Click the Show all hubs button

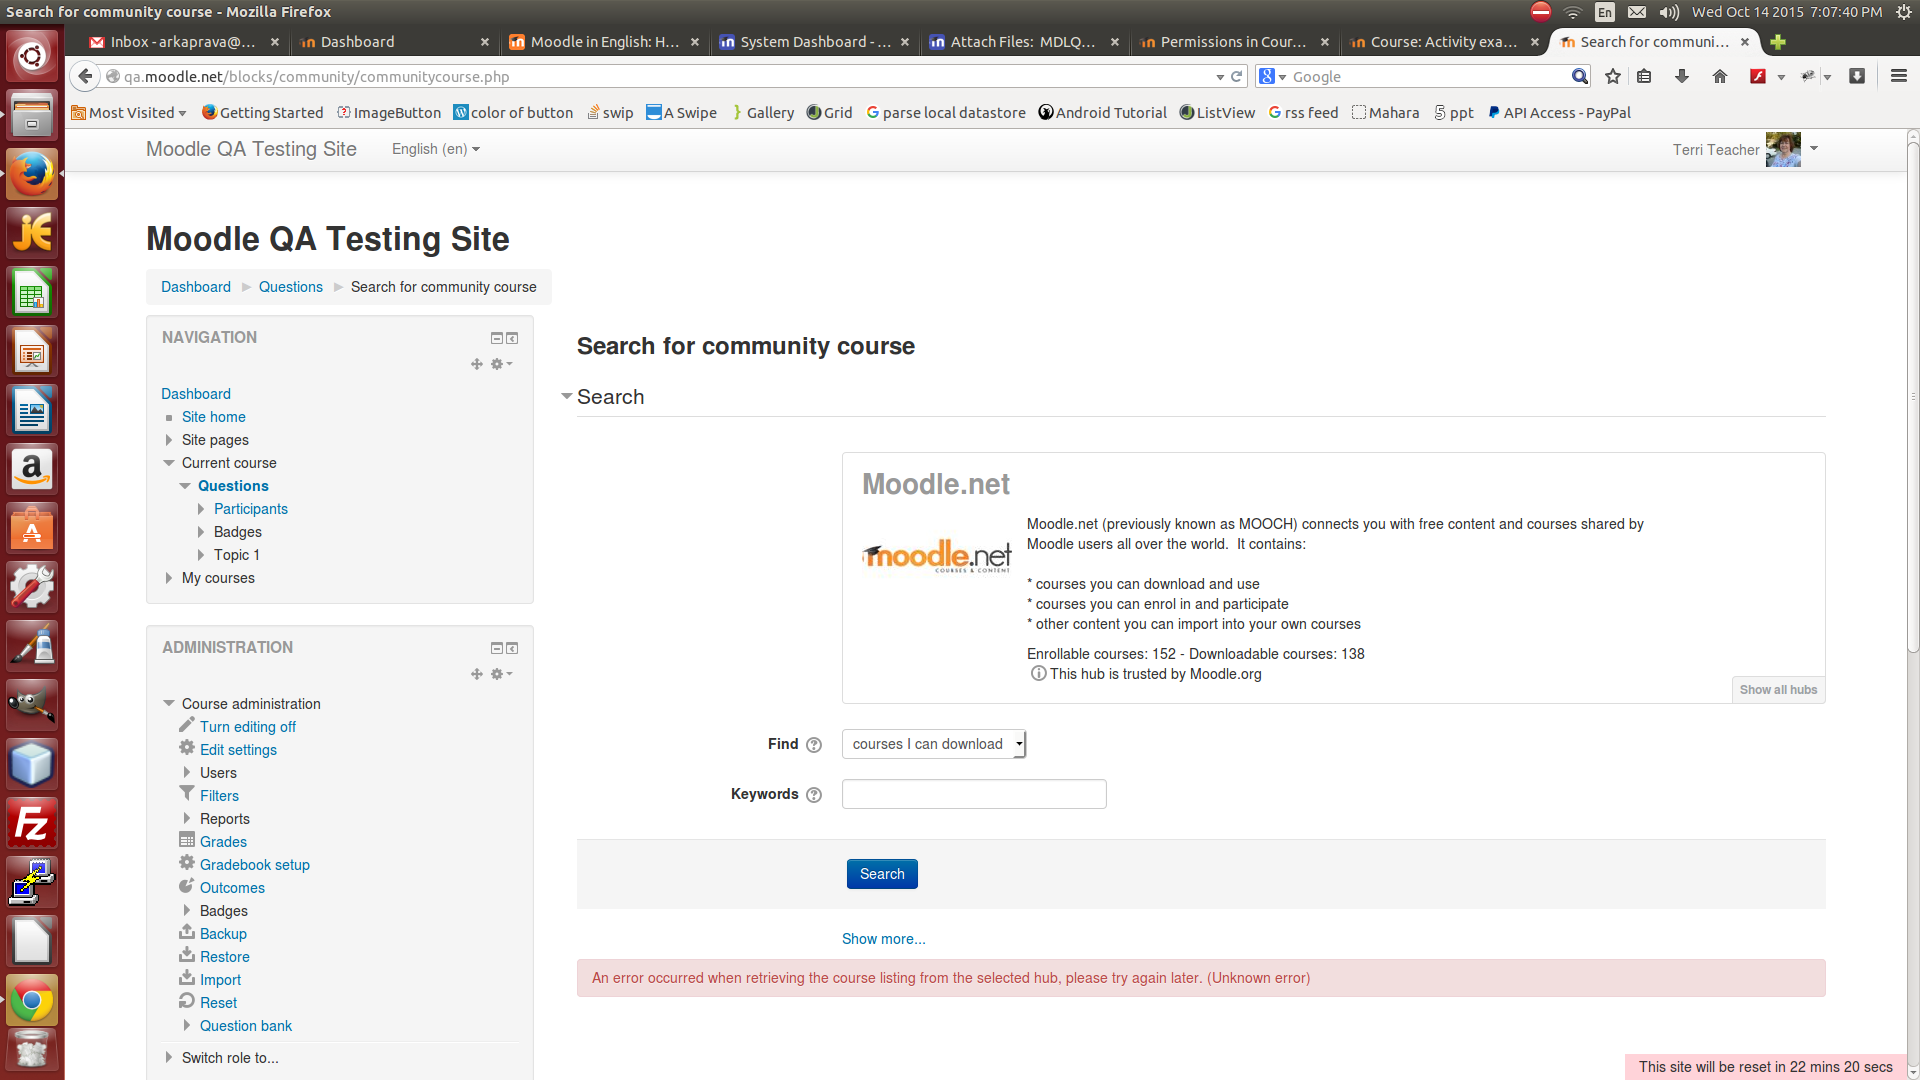(x=1778, y=690)
